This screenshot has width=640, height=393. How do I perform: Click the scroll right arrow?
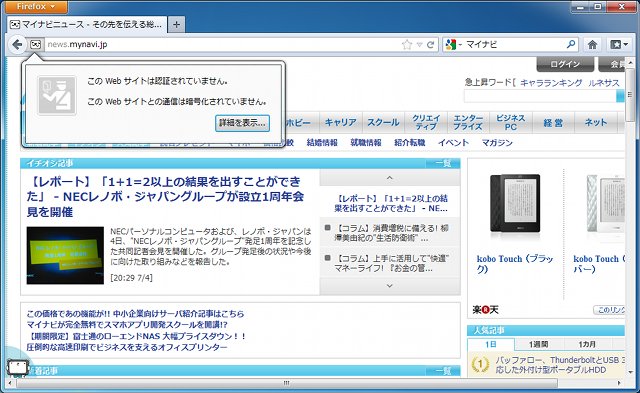(x=620, y=383)
